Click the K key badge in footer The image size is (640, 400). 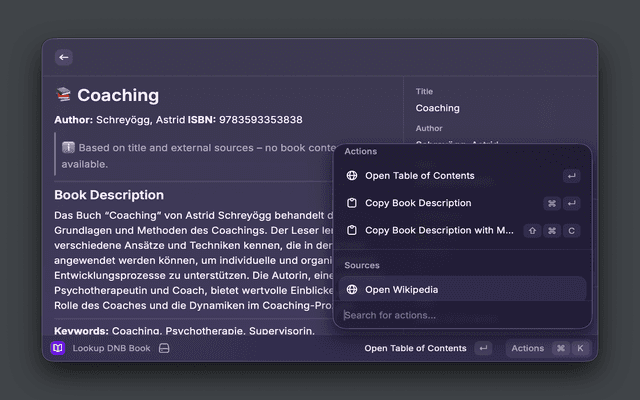[580, 348]
